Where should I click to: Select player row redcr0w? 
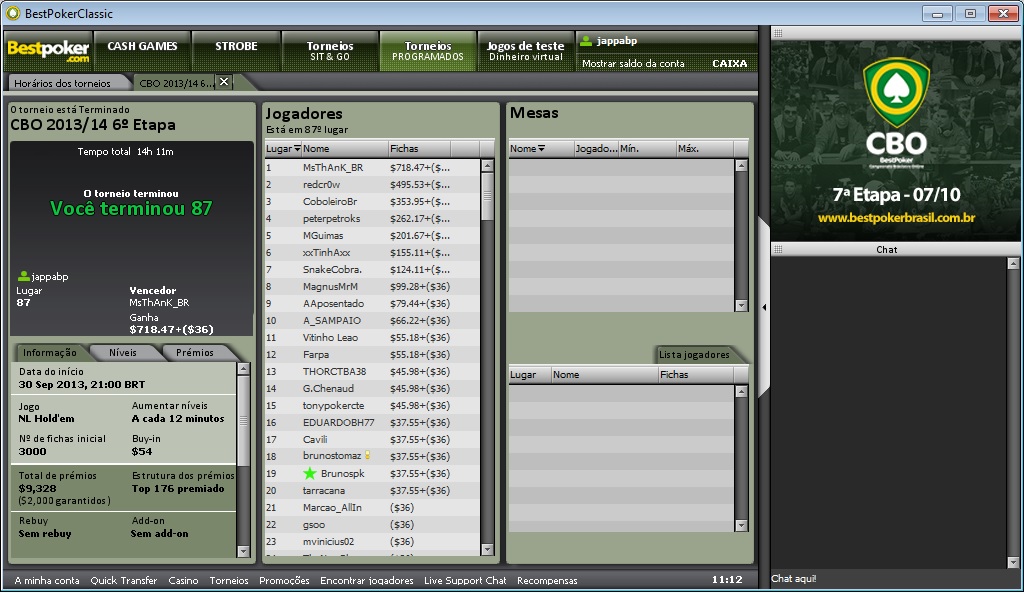click(x=372, y=185)
